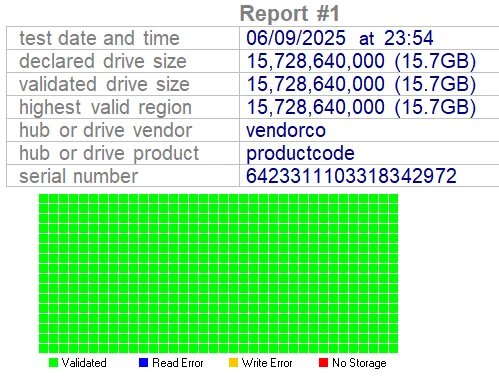Select the 'test date and time' label
Image resolution: width=499 pixels, height=379 pixels.
(x=99, y=38)
